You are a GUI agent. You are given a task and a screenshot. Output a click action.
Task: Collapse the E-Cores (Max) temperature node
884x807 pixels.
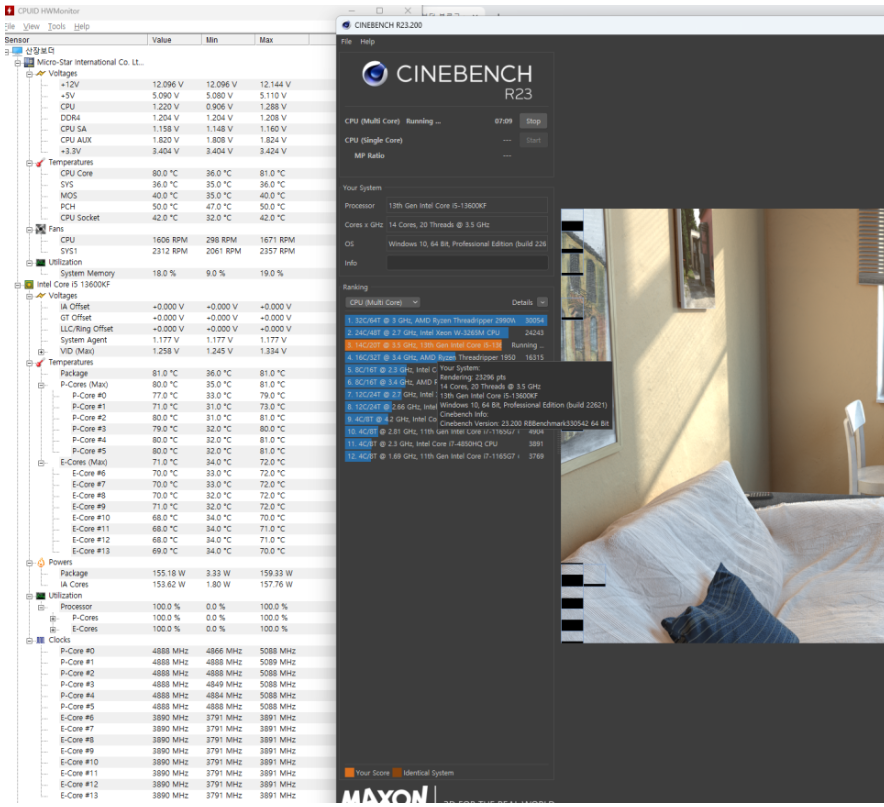coord(41,463)
